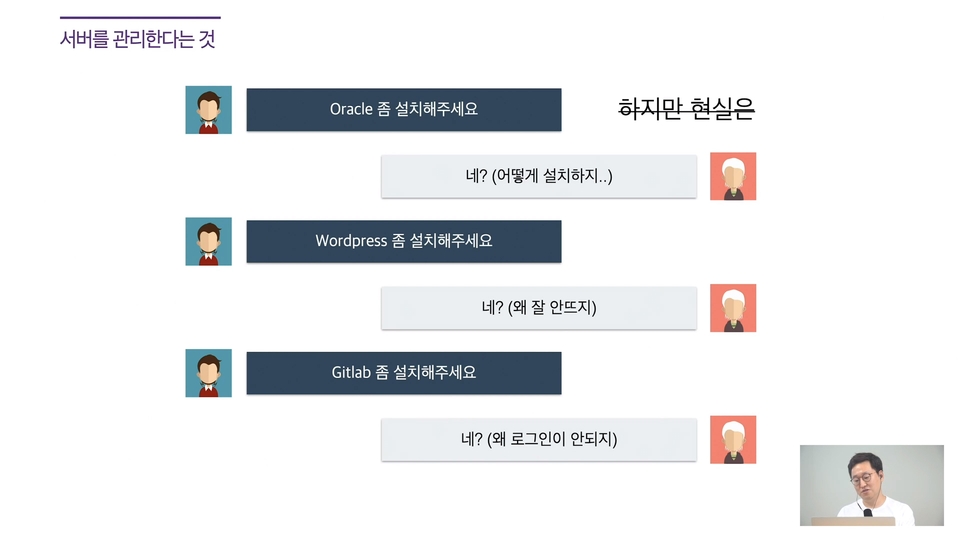This screenshot has width=960, height=540.
Task: Click the word 'Wordpress' in the second request
Action: point(351,241)
